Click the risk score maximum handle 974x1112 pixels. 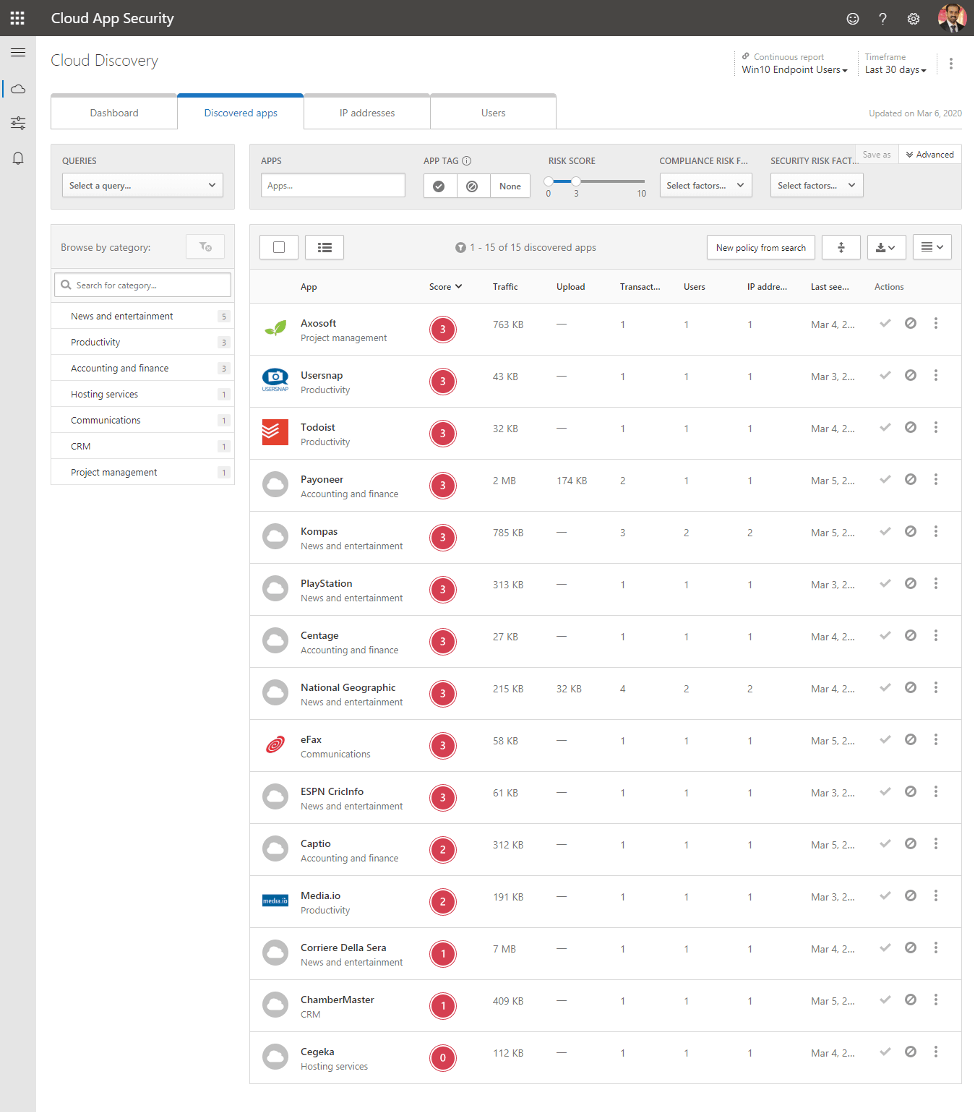tap(576, 182)
